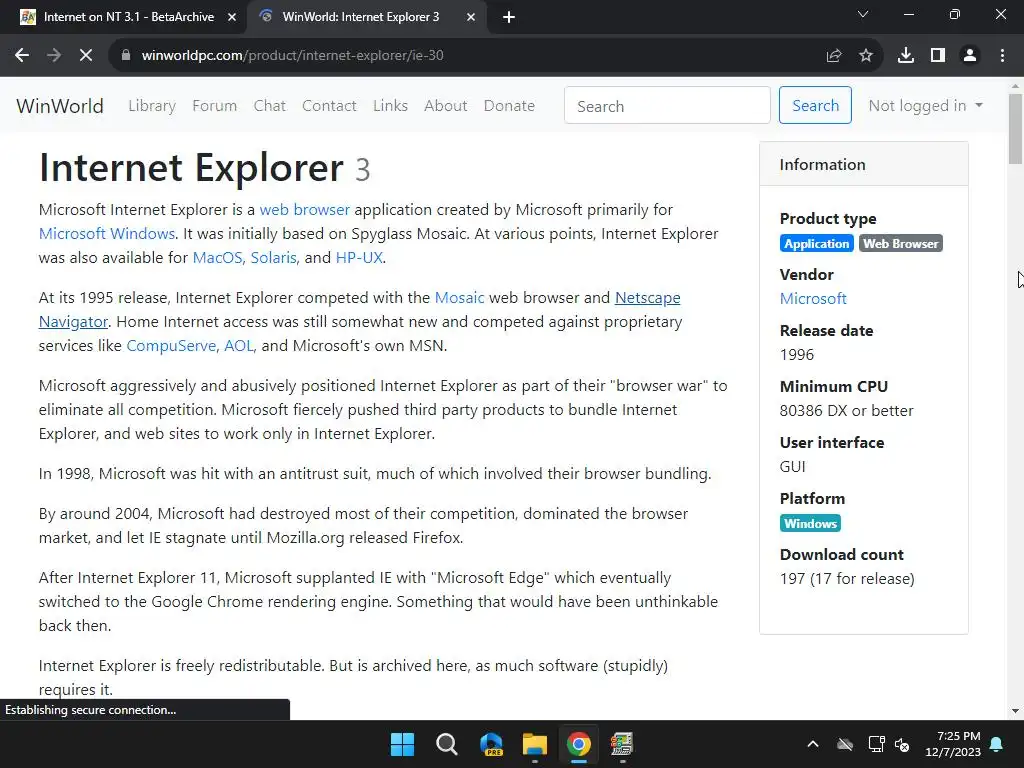Open the Windows Start menu
The height and width of the screenshot is (768, 1024).
(402, 744)
